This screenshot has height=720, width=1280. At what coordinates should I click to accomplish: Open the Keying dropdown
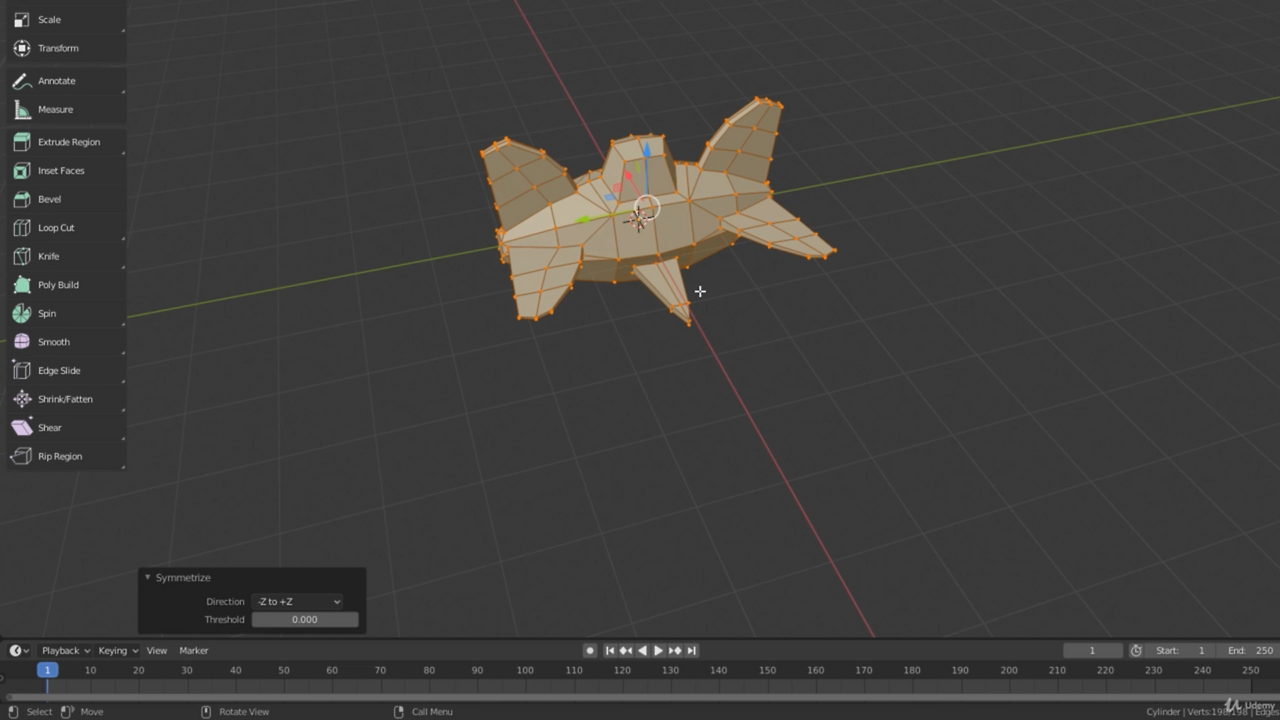coord(118,650)
